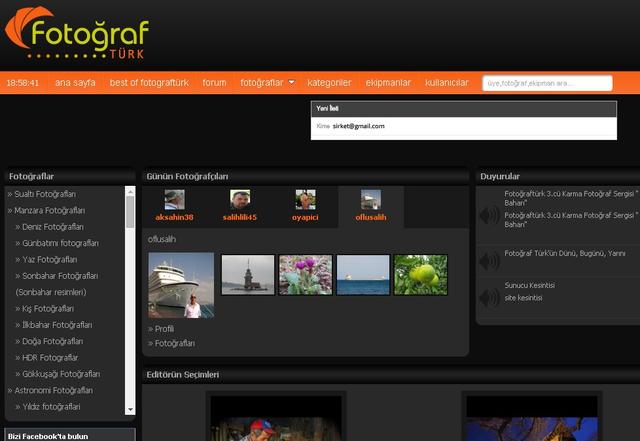
Task: Open Fotoğraf Türk'ün Dünü, Bugünü, Yarını announcement
Action: (x=564, y=254)
